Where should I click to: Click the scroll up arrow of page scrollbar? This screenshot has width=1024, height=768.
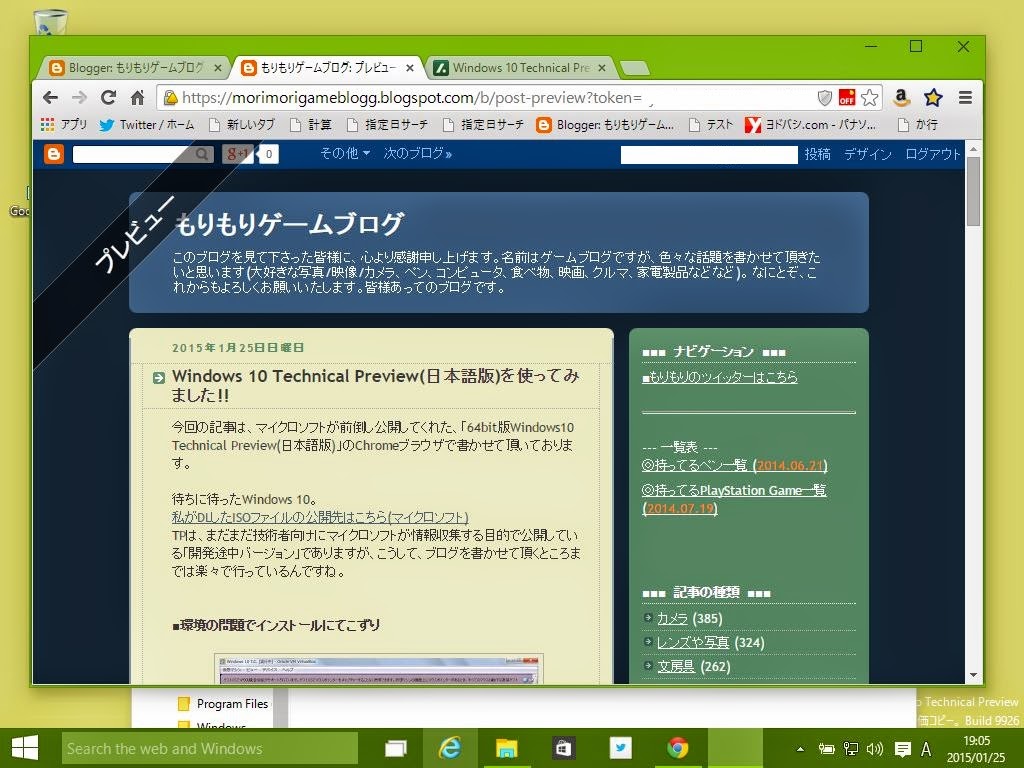(974, 149)
